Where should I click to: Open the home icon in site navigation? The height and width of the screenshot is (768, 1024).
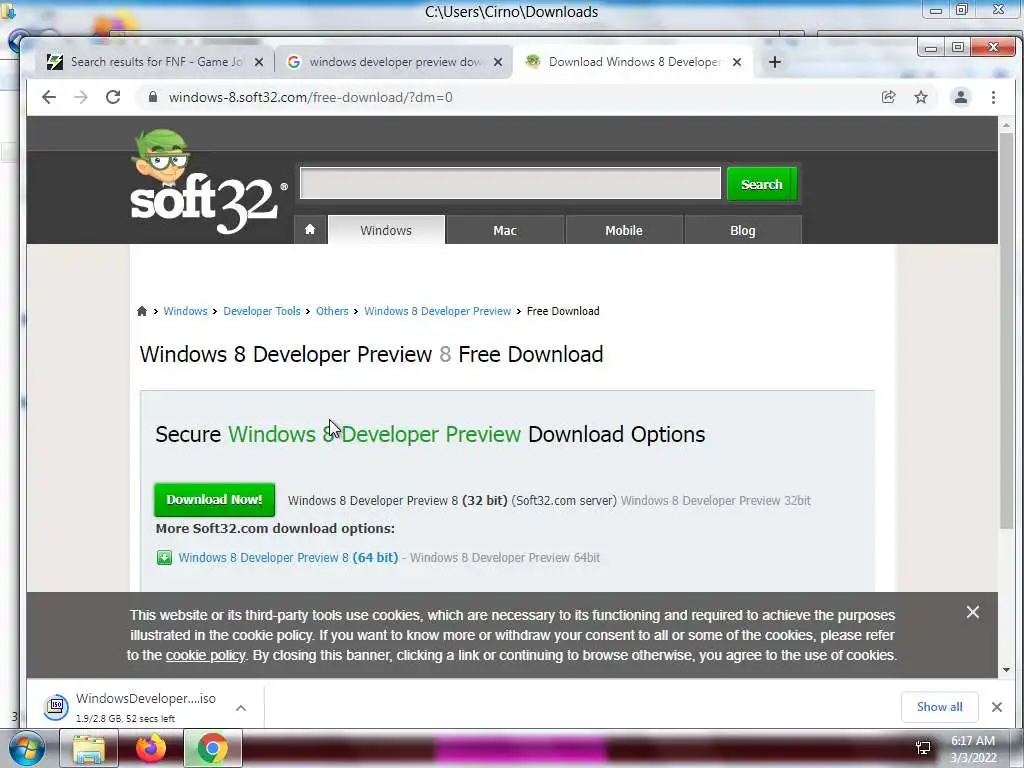click(310, 230)
